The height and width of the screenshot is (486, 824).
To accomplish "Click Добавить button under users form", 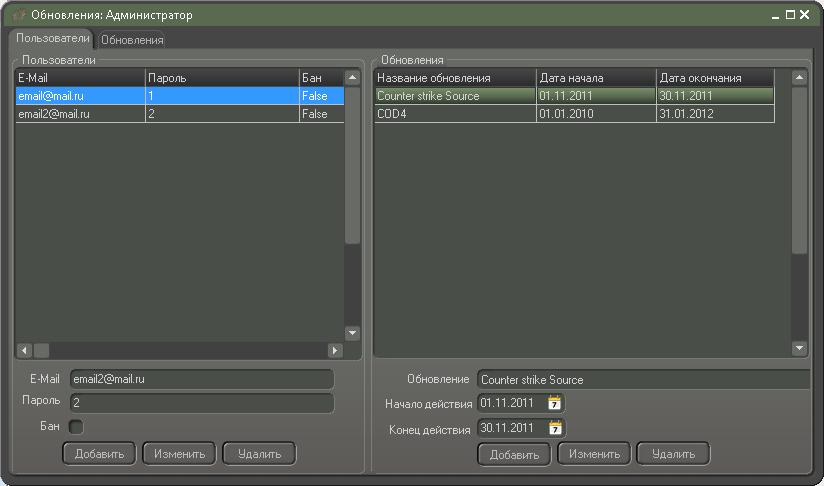I will [x=99, y=454].
